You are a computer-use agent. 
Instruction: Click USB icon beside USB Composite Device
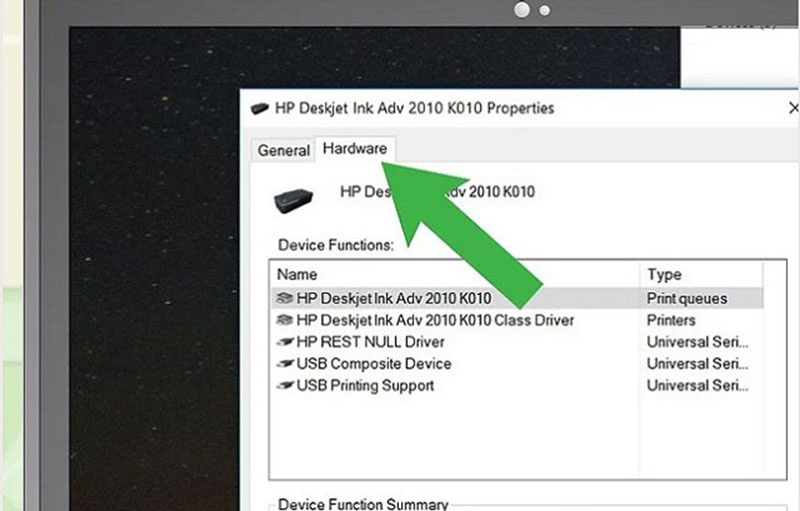point(285,364)
